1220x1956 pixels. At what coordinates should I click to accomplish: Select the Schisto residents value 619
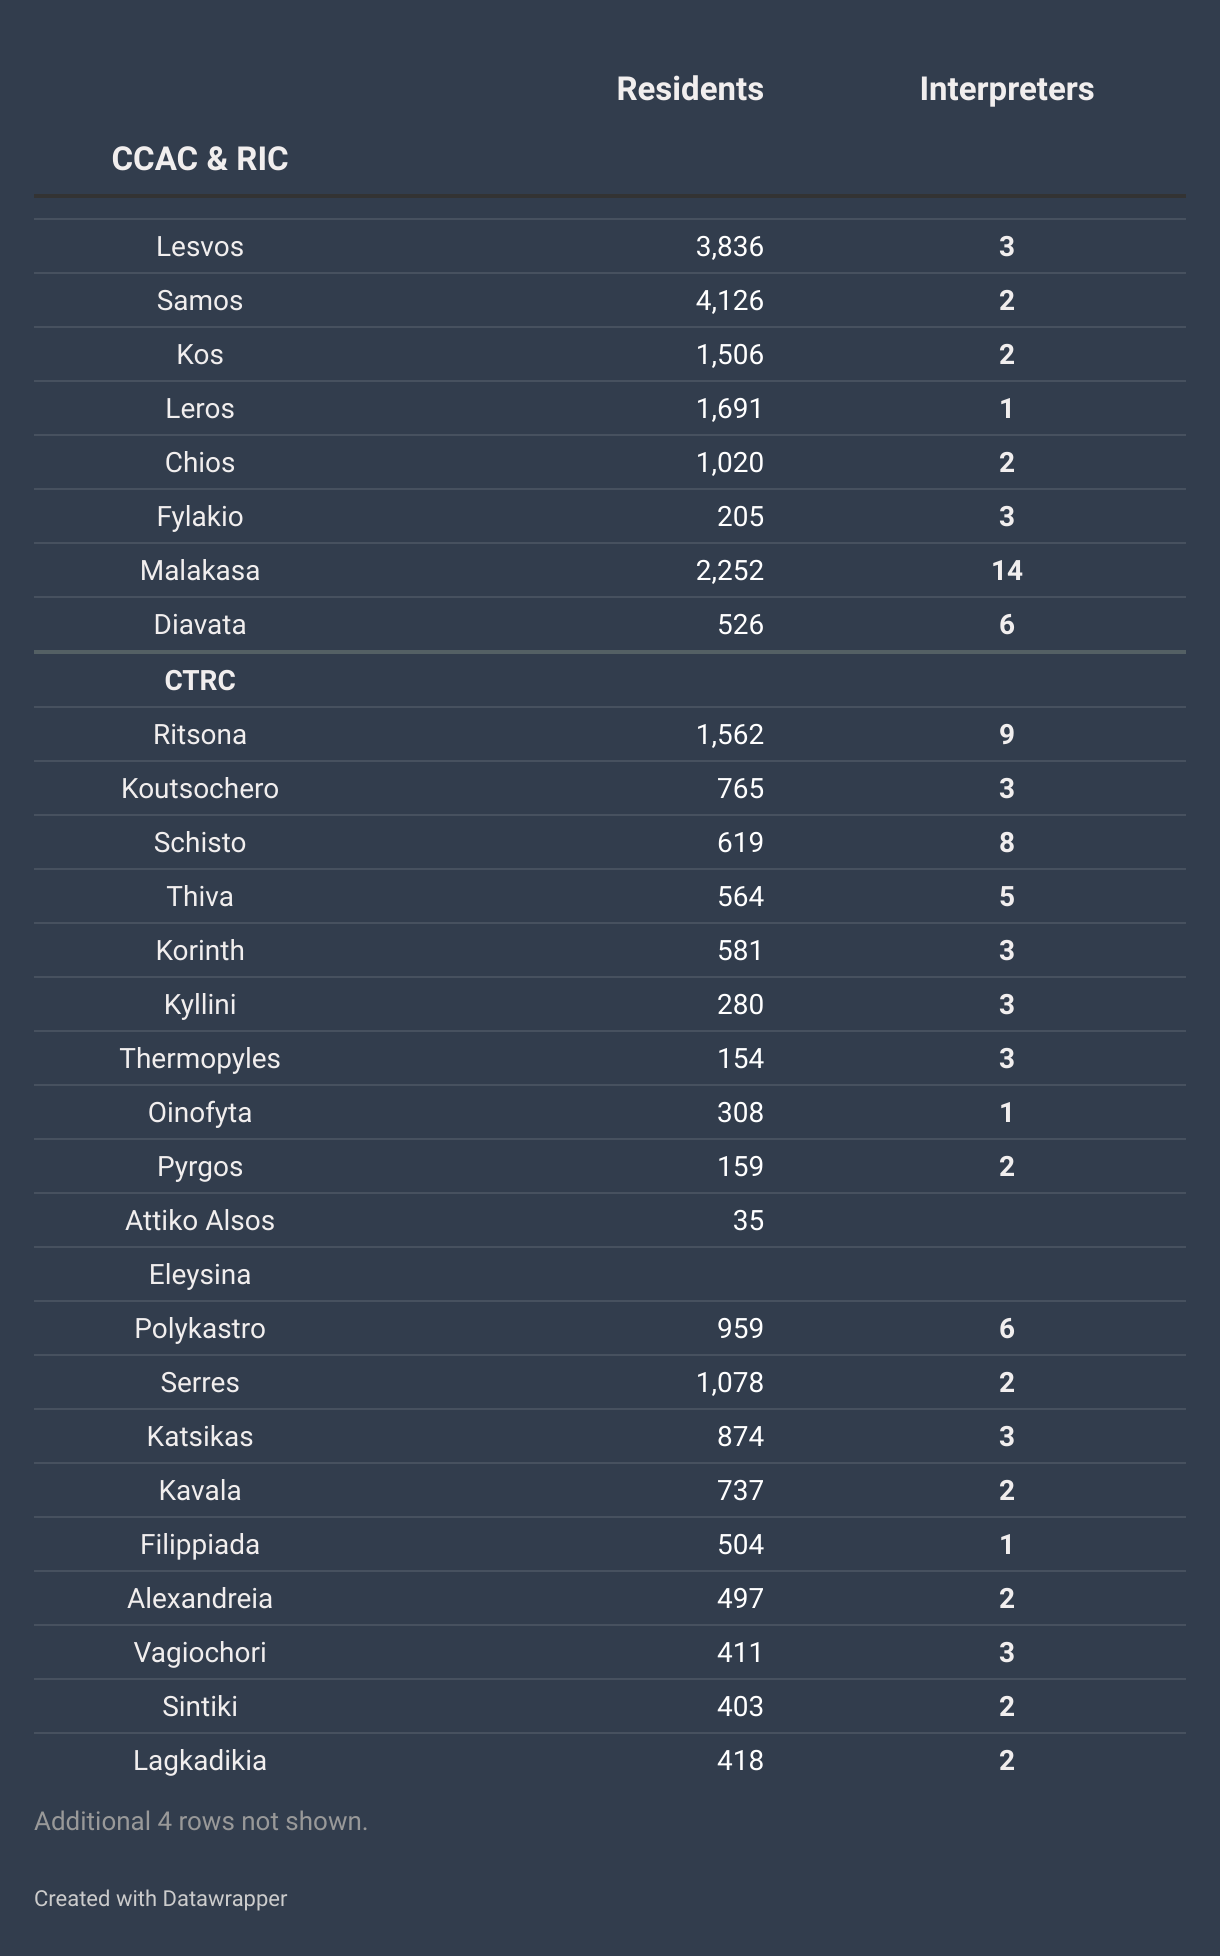coord(740,843)
